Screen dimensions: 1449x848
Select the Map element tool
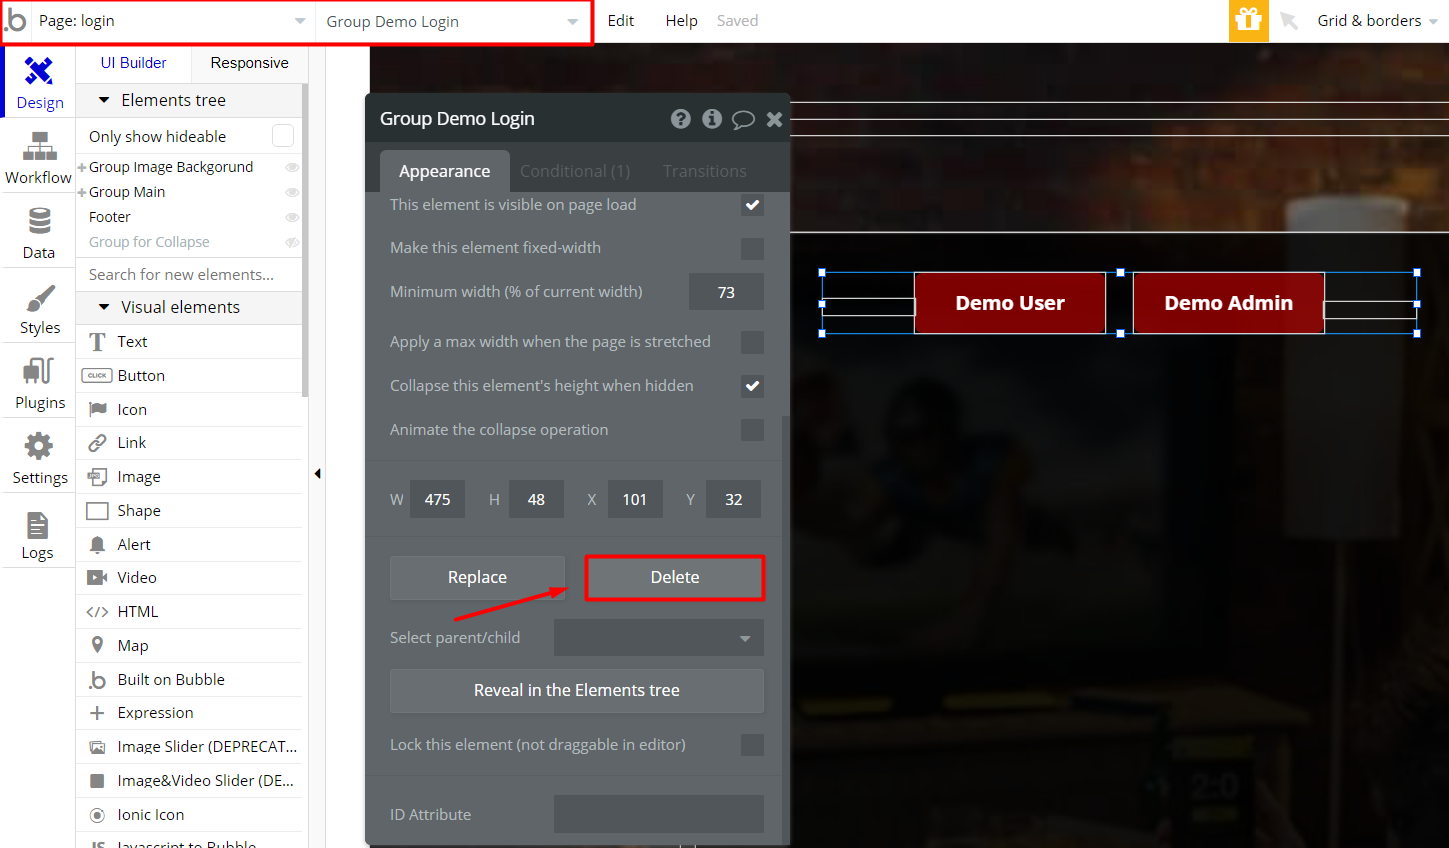pos(190,646)
